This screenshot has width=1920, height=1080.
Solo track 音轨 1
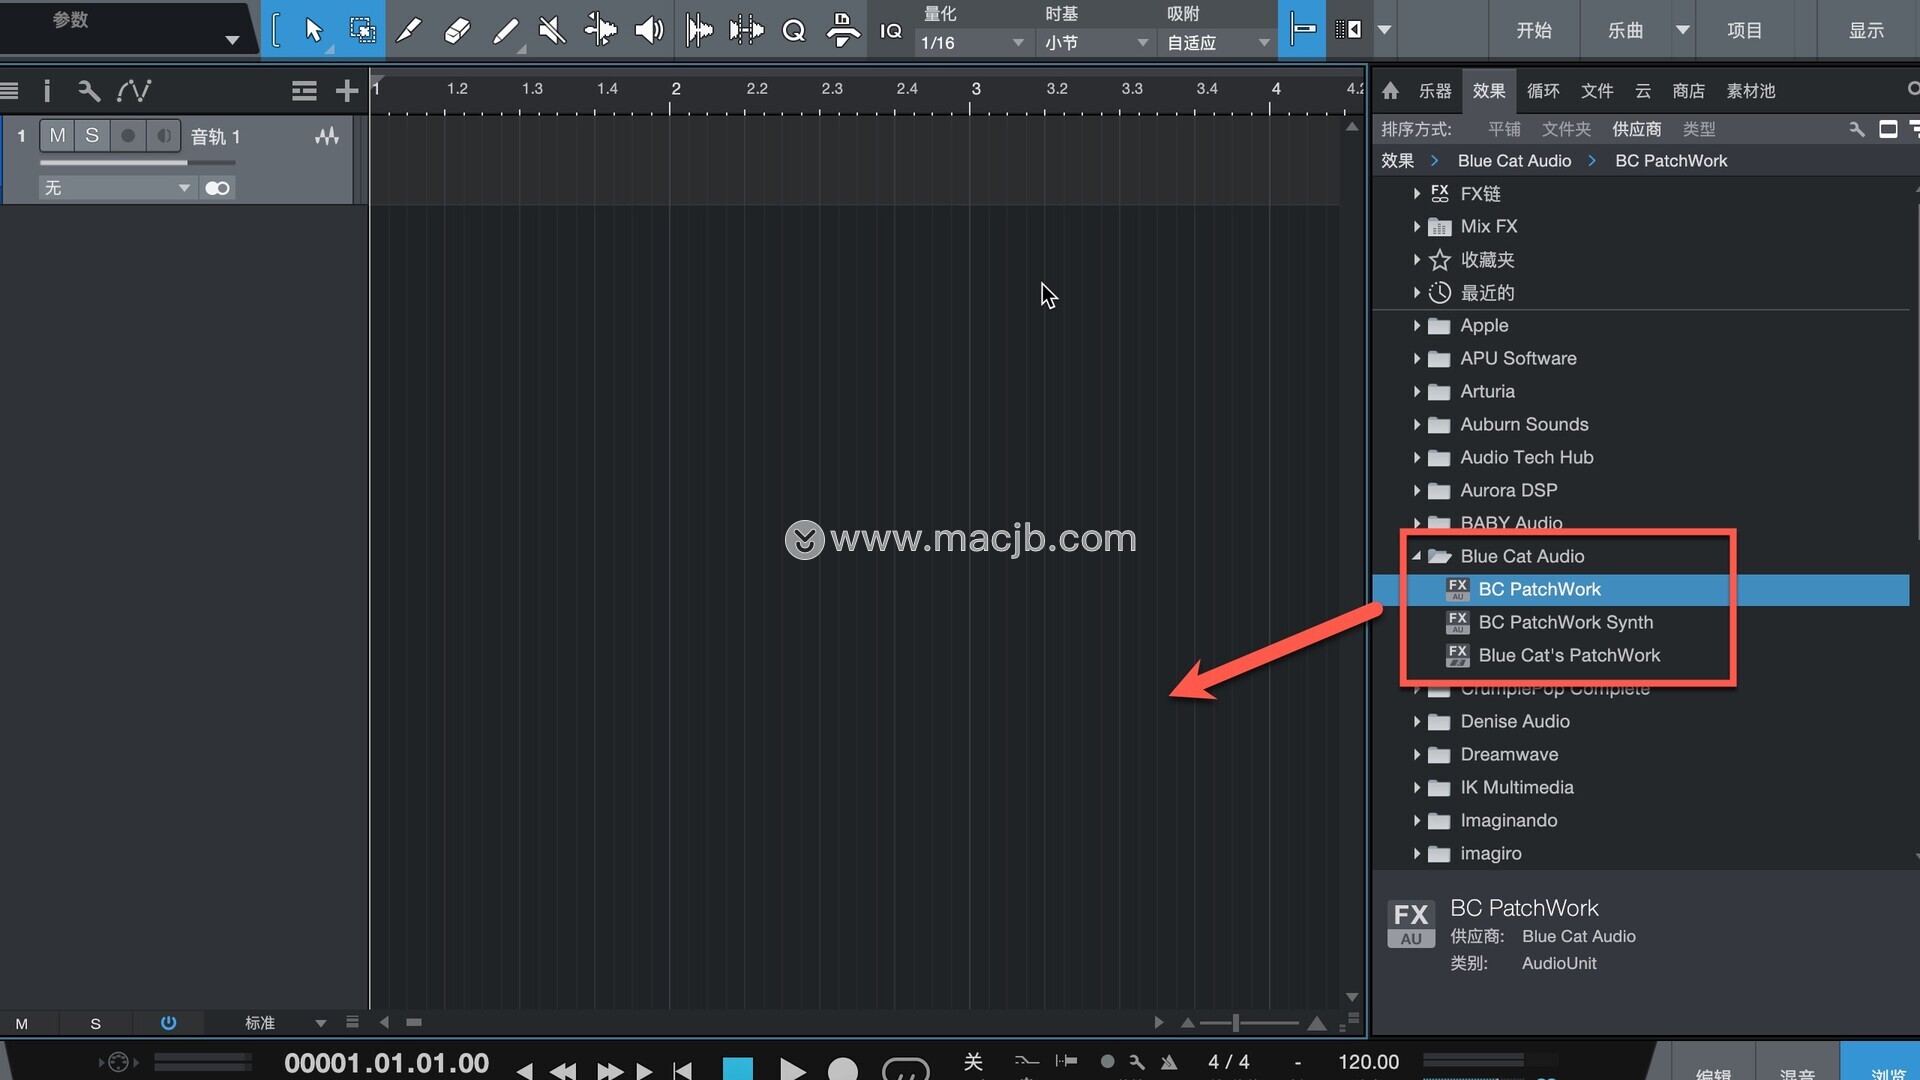(92, 136)
